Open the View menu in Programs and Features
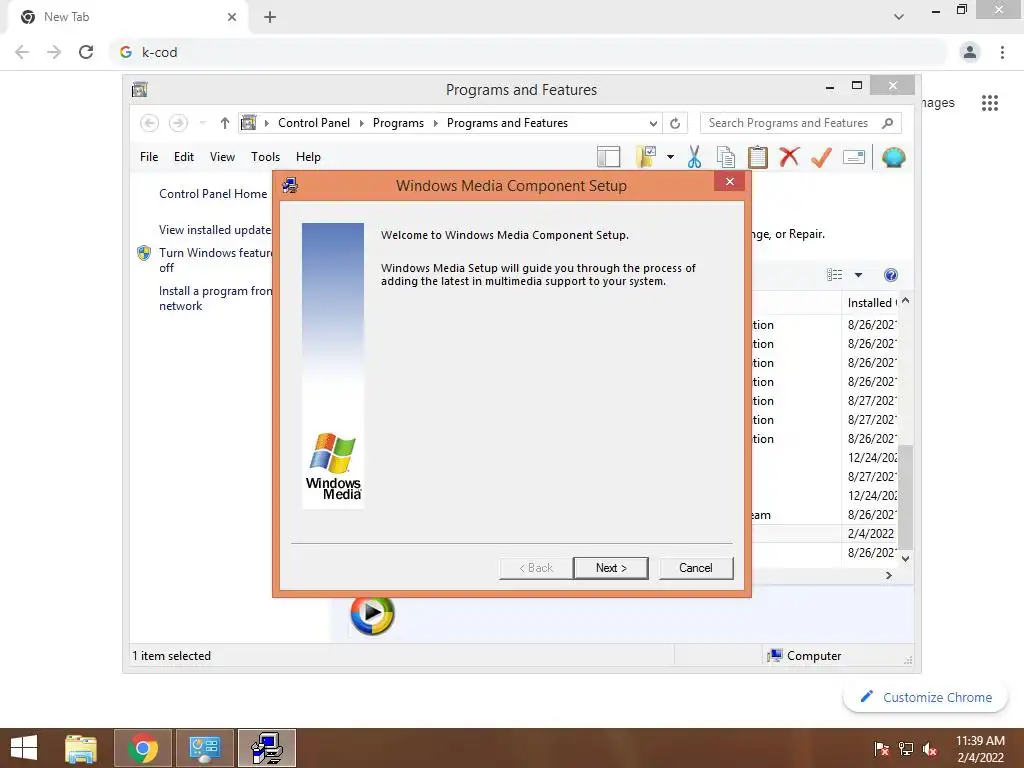 pyautogui.click(x=222, y=157)
